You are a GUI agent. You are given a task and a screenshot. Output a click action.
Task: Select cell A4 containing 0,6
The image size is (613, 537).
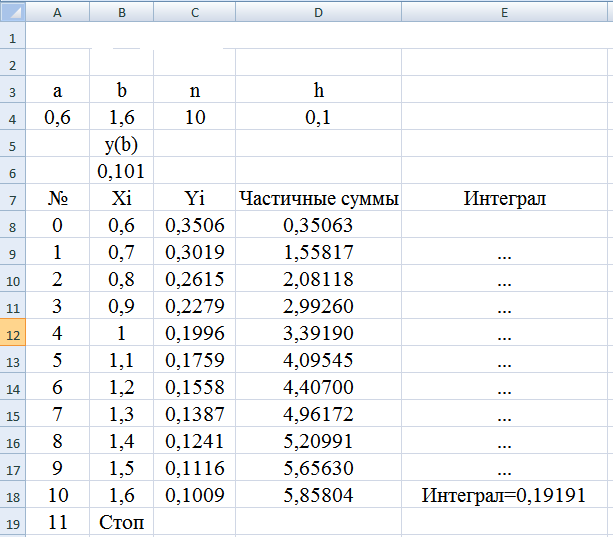[57, 116]
